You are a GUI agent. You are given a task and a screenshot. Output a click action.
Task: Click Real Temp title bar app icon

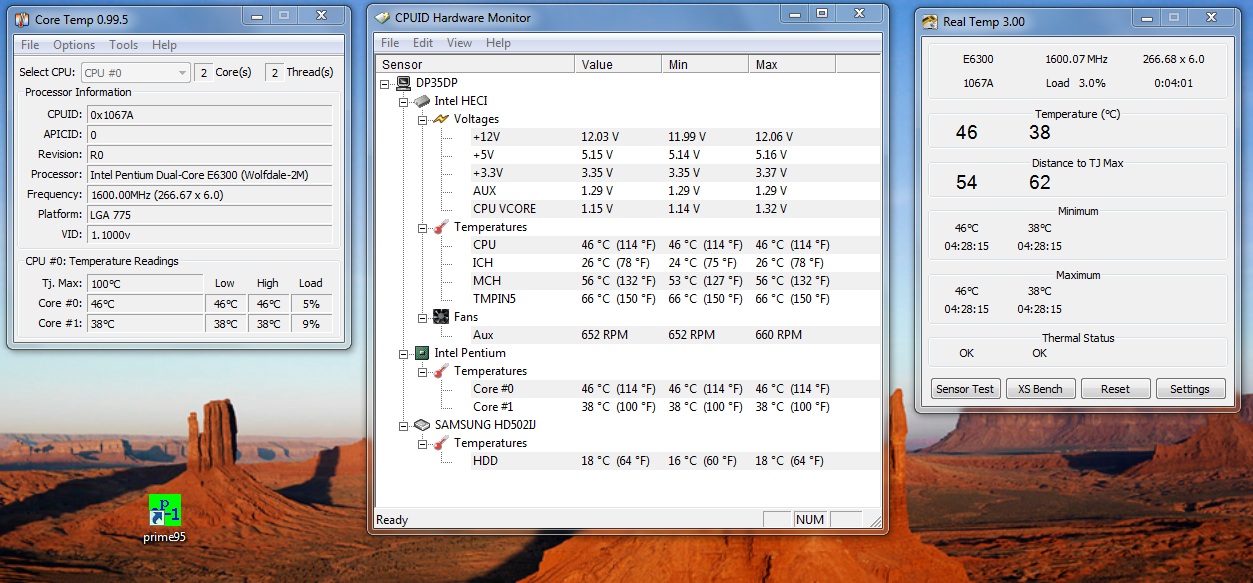[x=930, y=22]
